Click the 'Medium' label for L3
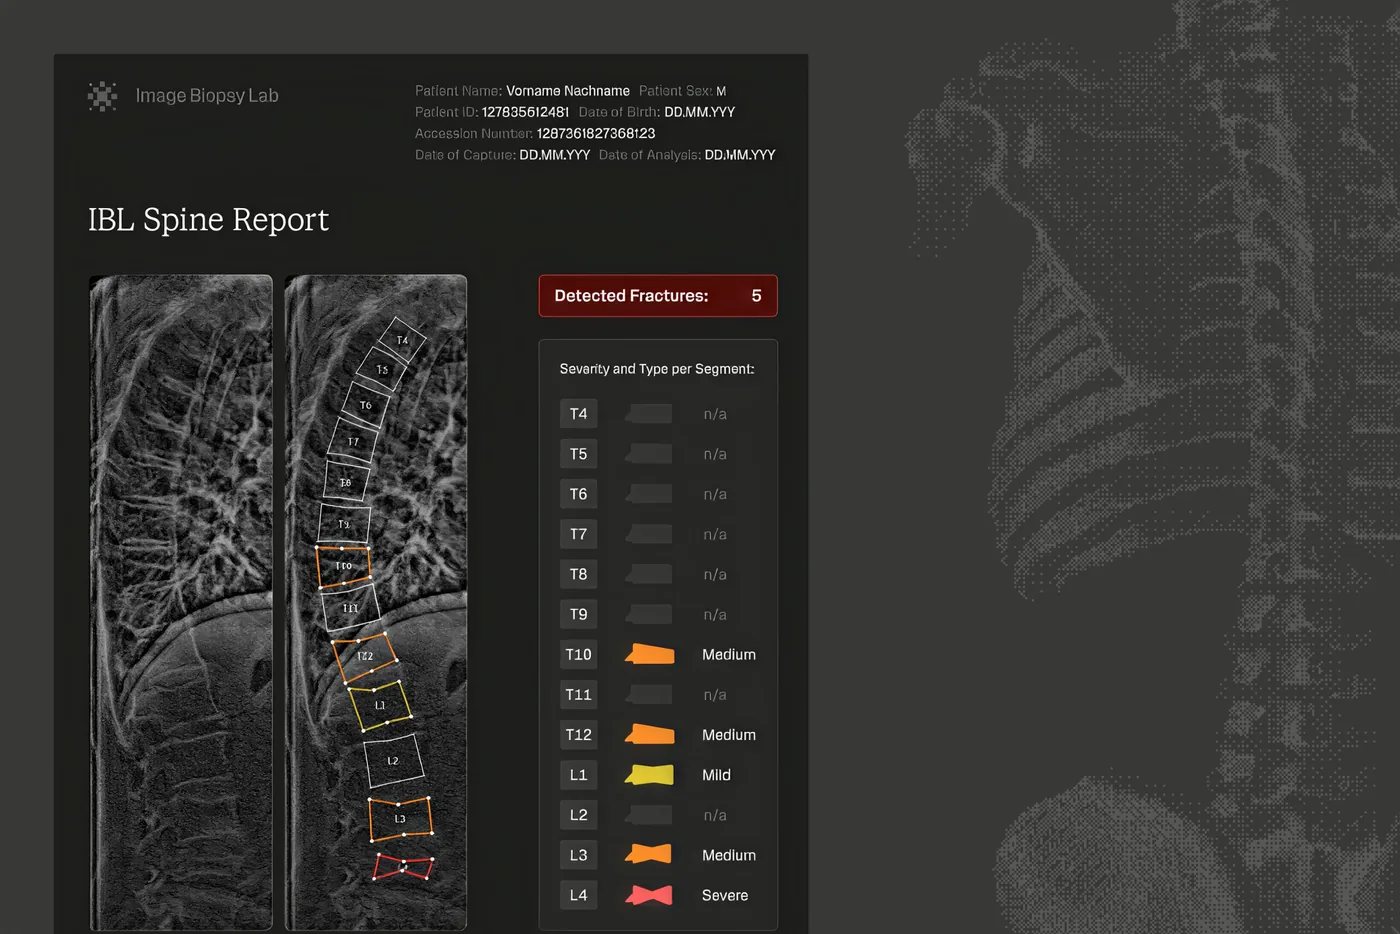This screenshot has height=934, width=1400. [729, 855]
